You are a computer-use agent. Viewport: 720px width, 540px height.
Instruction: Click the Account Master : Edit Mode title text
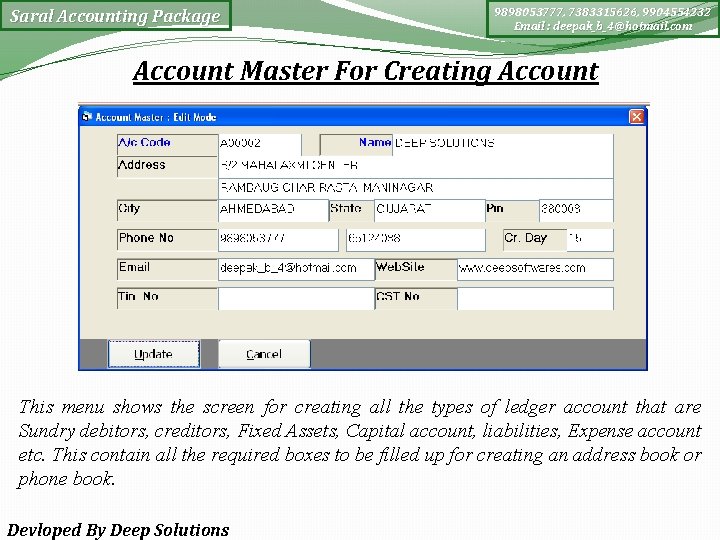click(156, 117)
